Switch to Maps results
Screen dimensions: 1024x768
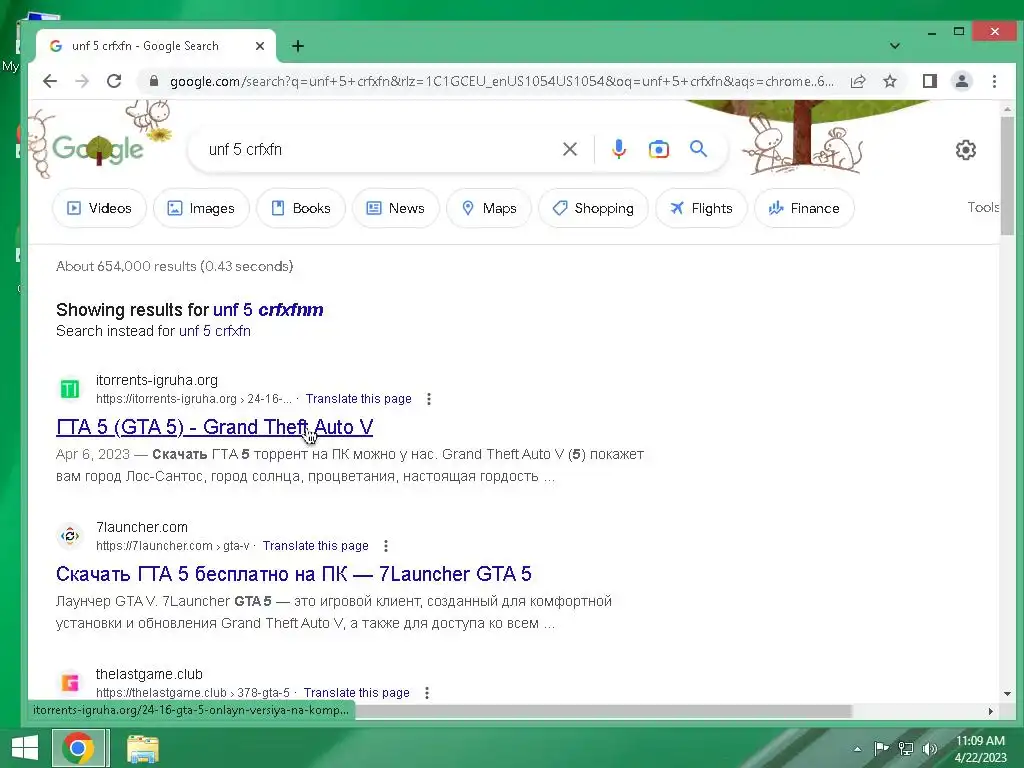tap(489, 208)
